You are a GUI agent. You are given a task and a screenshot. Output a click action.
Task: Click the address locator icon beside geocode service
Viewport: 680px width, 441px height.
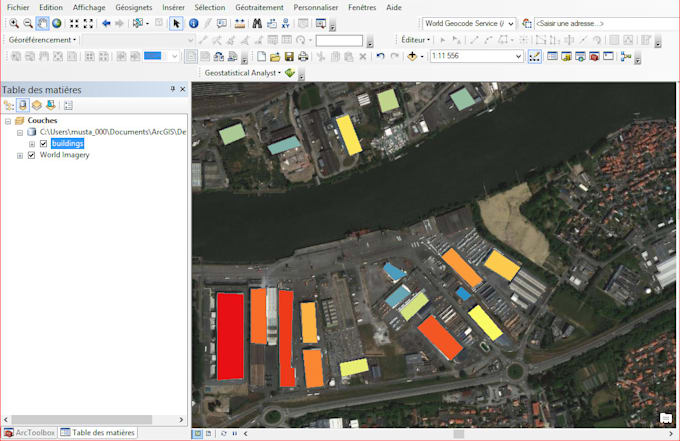point(526,23)
